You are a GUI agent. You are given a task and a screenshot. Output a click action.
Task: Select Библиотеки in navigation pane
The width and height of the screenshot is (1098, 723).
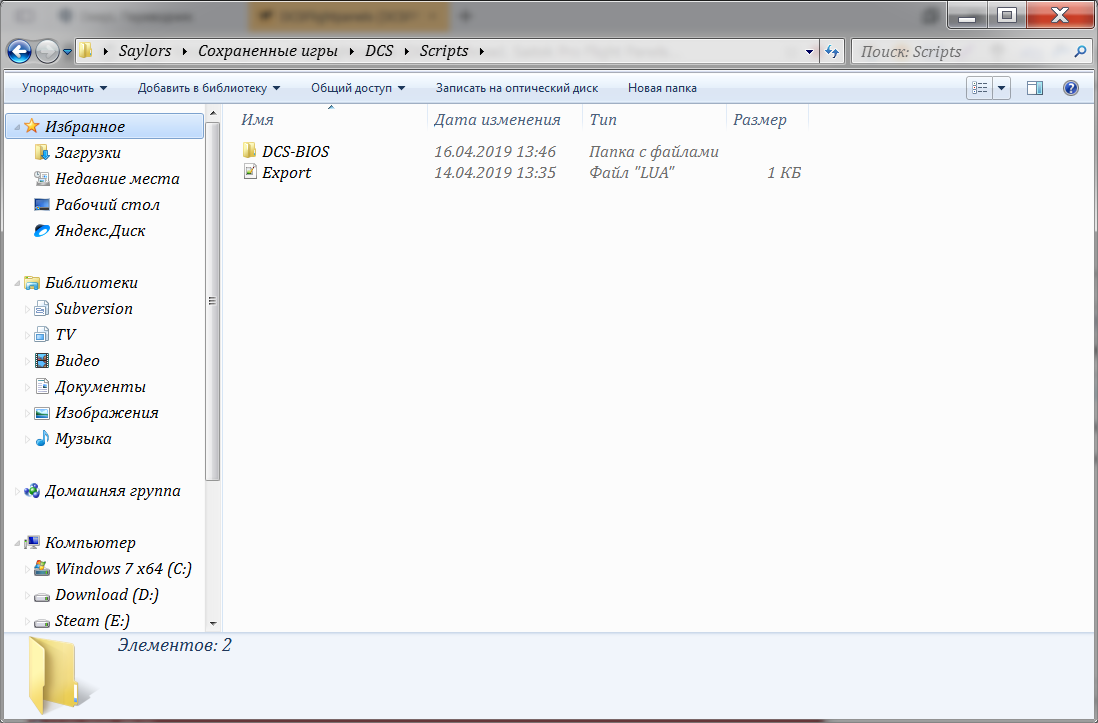point(91,283)
